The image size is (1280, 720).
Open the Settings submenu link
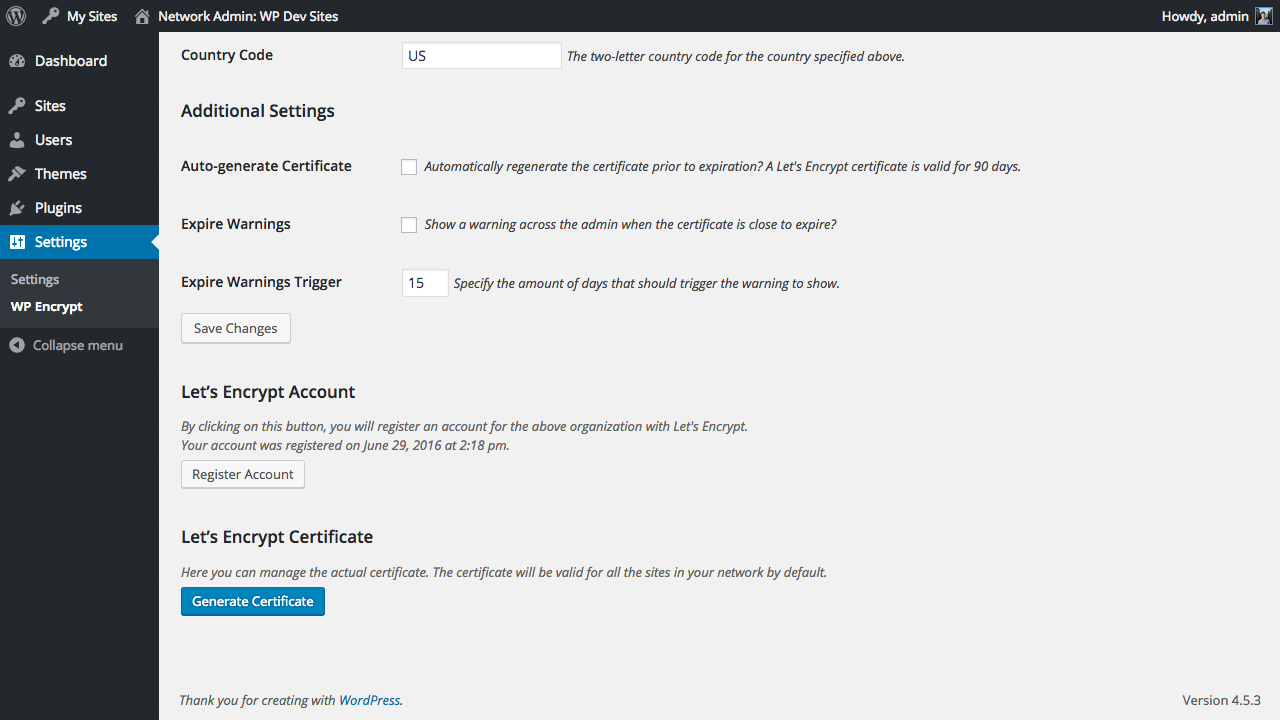[35, 279]
